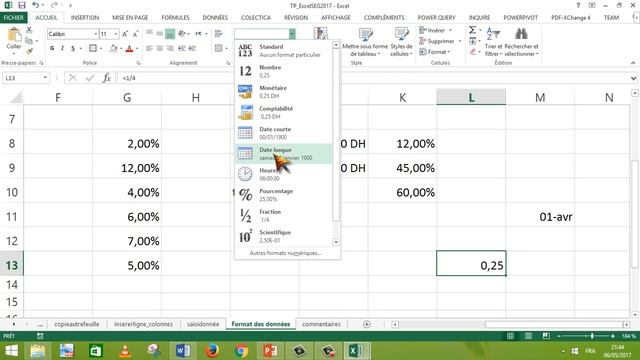This screenshot has width=640, height=360.
Task: Click the Copy icon in Presse-papiers
Action: [29, 41]
